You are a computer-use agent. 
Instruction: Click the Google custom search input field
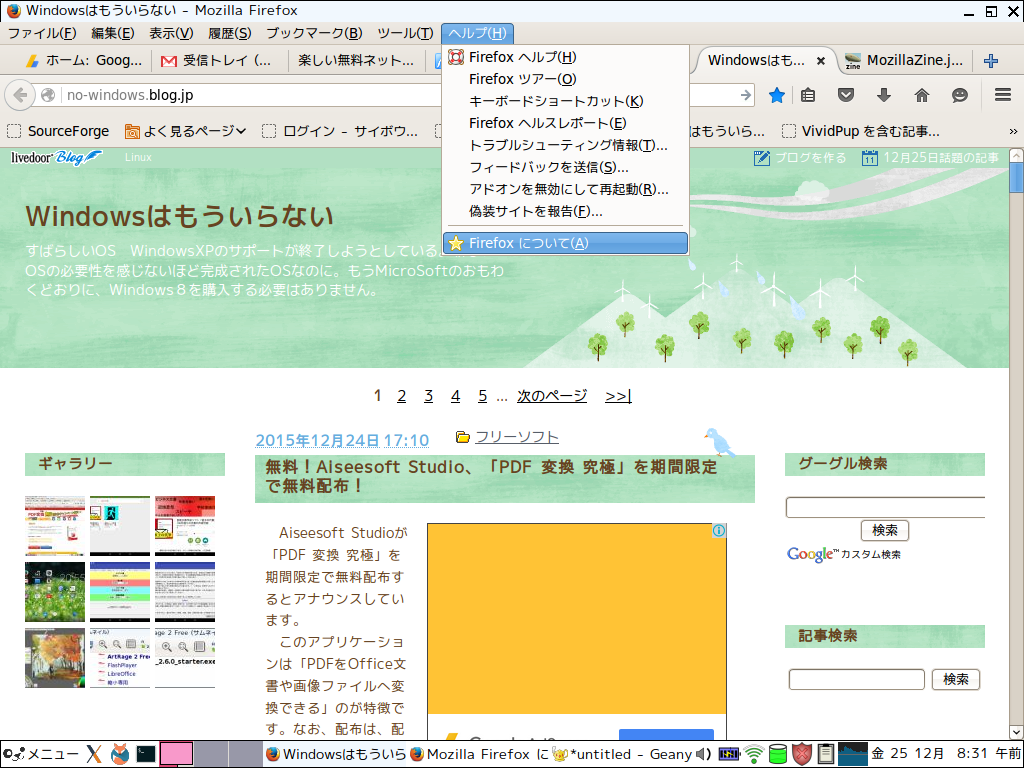pyautogui.click(x=886, y=507)
